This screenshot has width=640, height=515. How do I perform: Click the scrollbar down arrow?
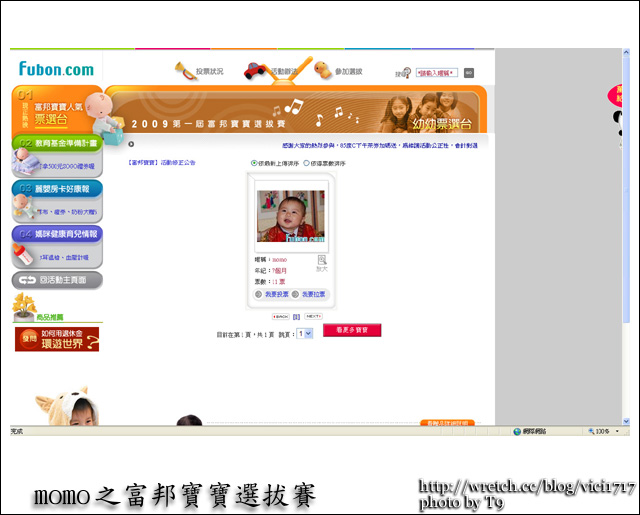626,421
